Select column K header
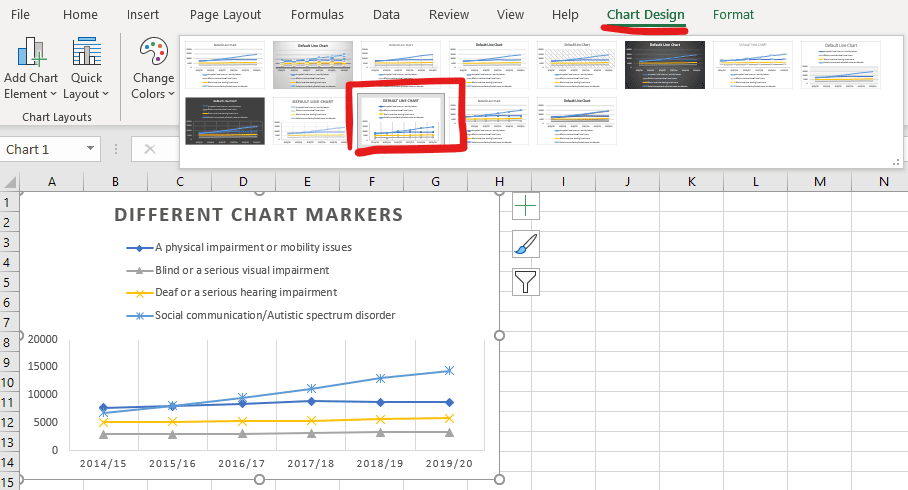Viewport: 908px width, 490px height. [691, 181]
